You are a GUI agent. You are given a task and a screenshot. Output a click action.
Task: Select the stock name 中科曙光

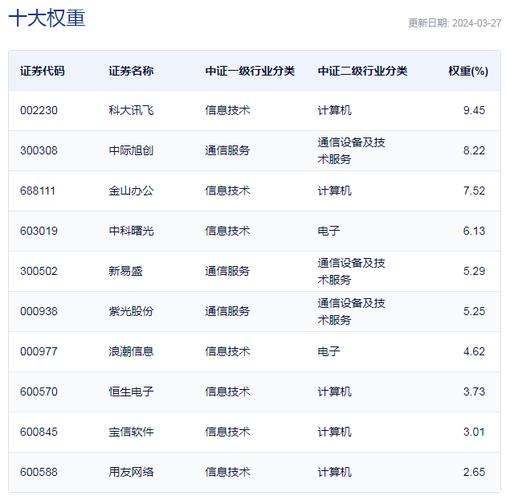(x=131, y=231)
